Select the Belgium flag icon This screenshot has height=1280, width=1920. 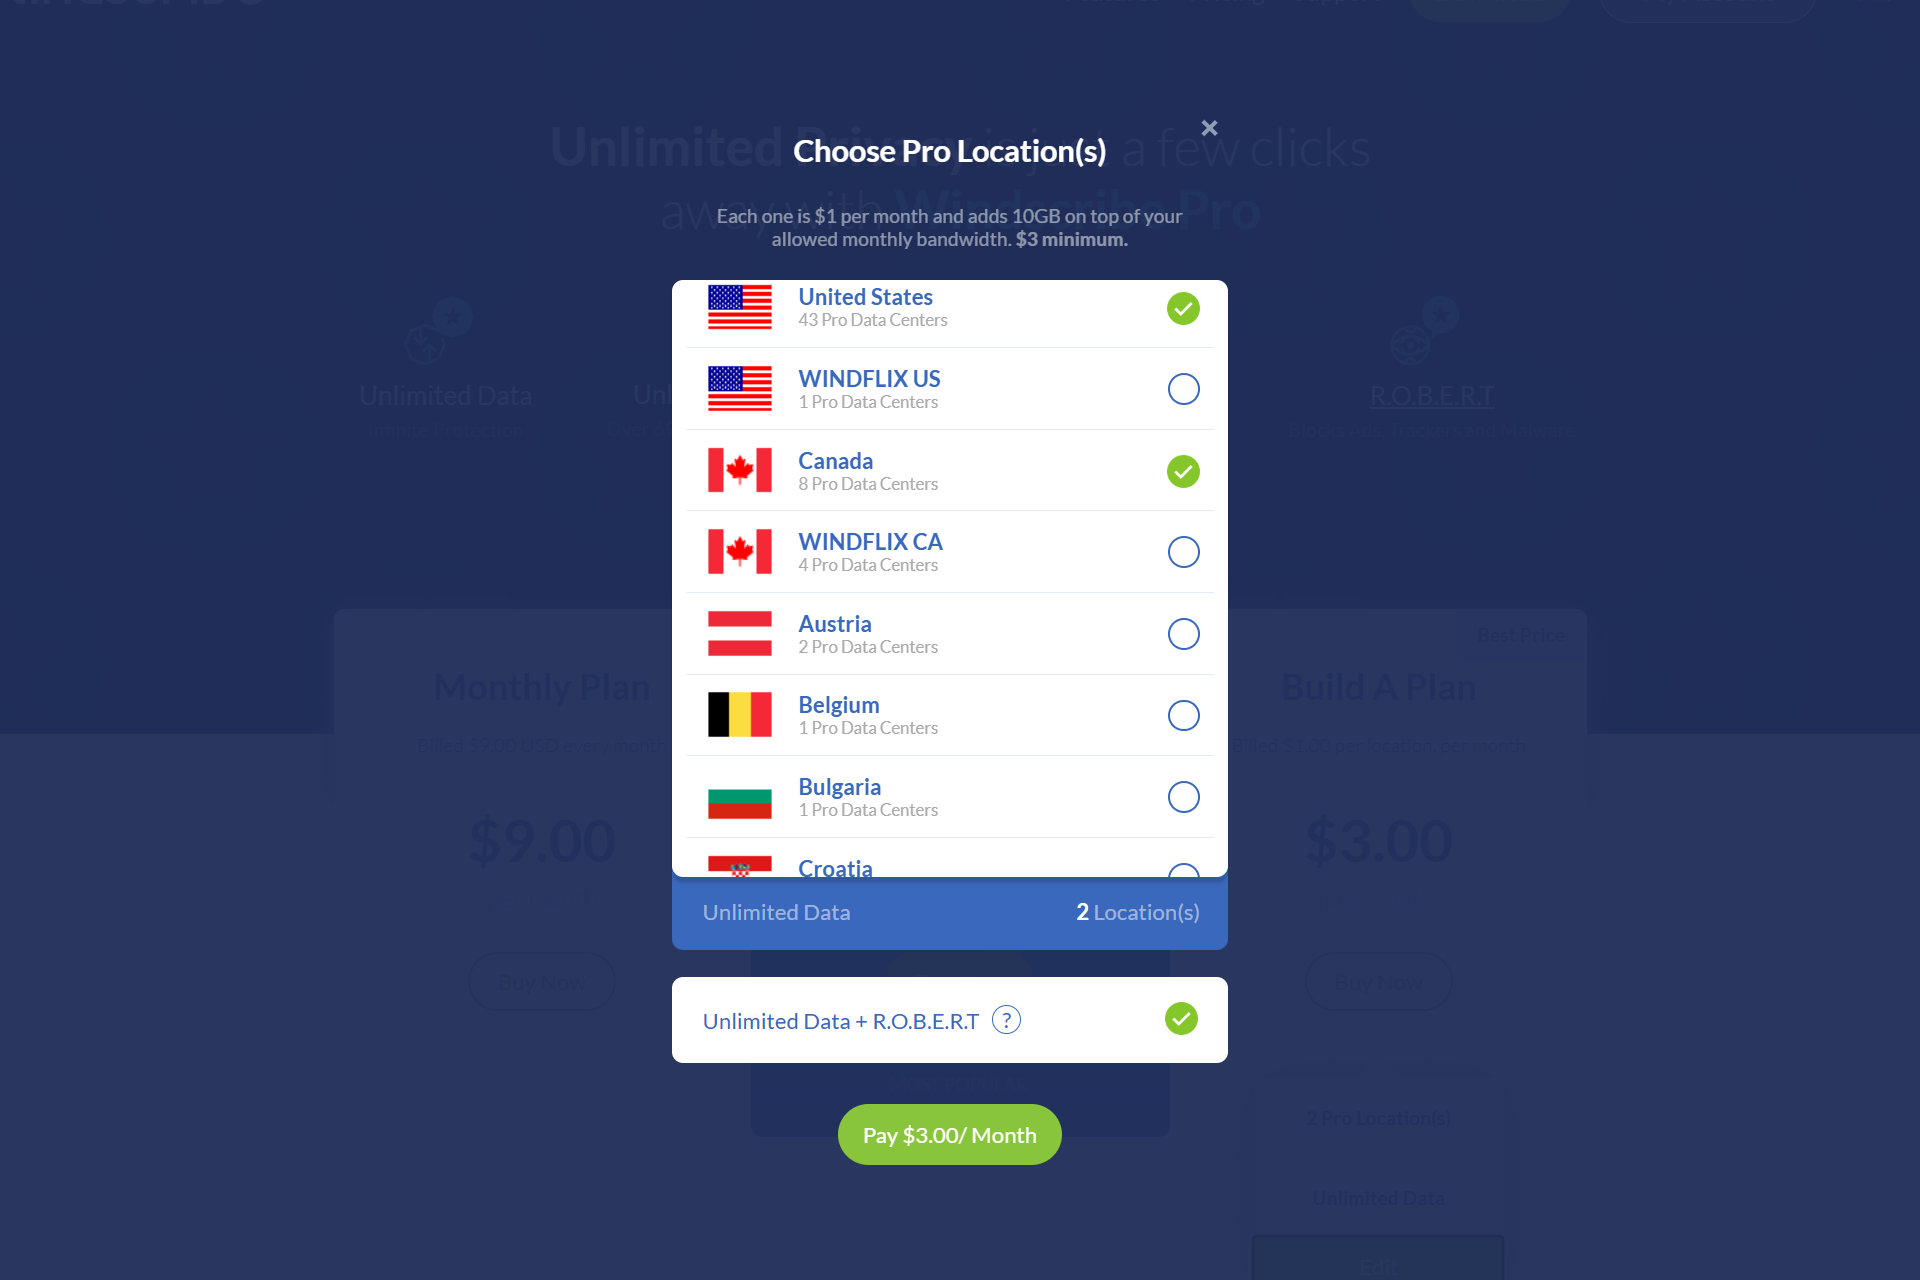click(743, 713)
